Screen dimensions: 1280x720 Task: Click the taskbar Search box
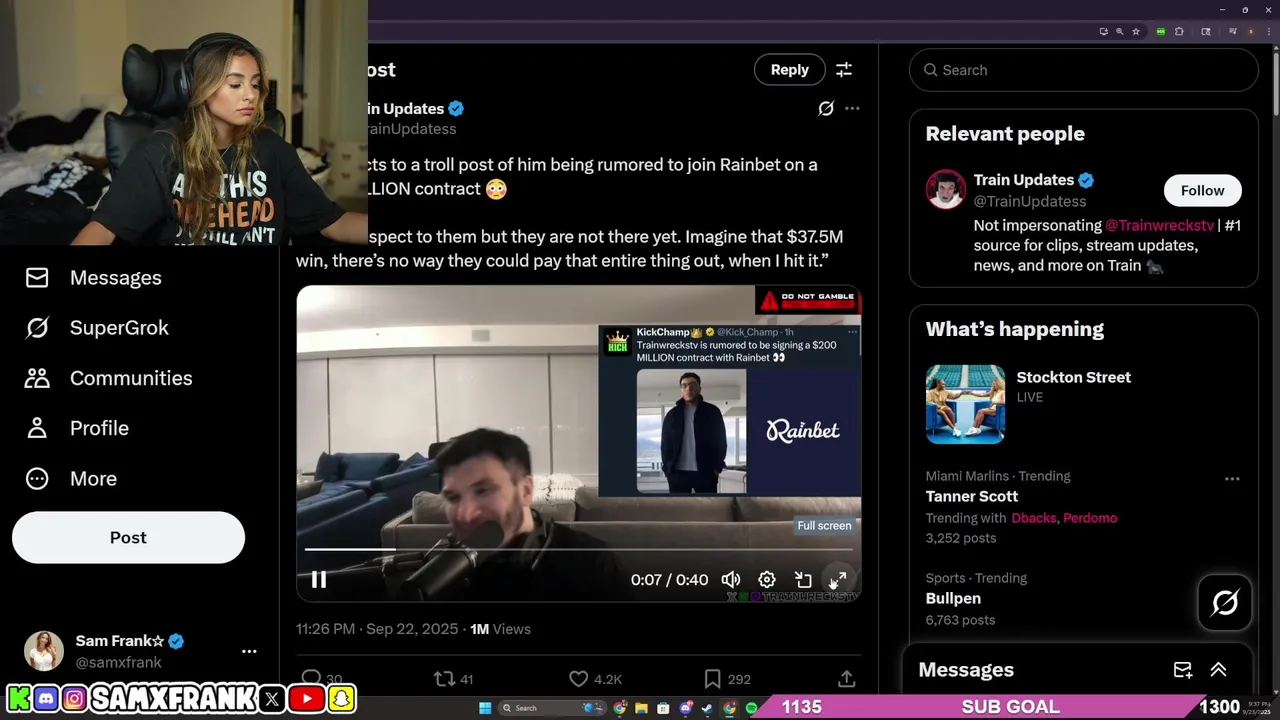coord(552,708)
